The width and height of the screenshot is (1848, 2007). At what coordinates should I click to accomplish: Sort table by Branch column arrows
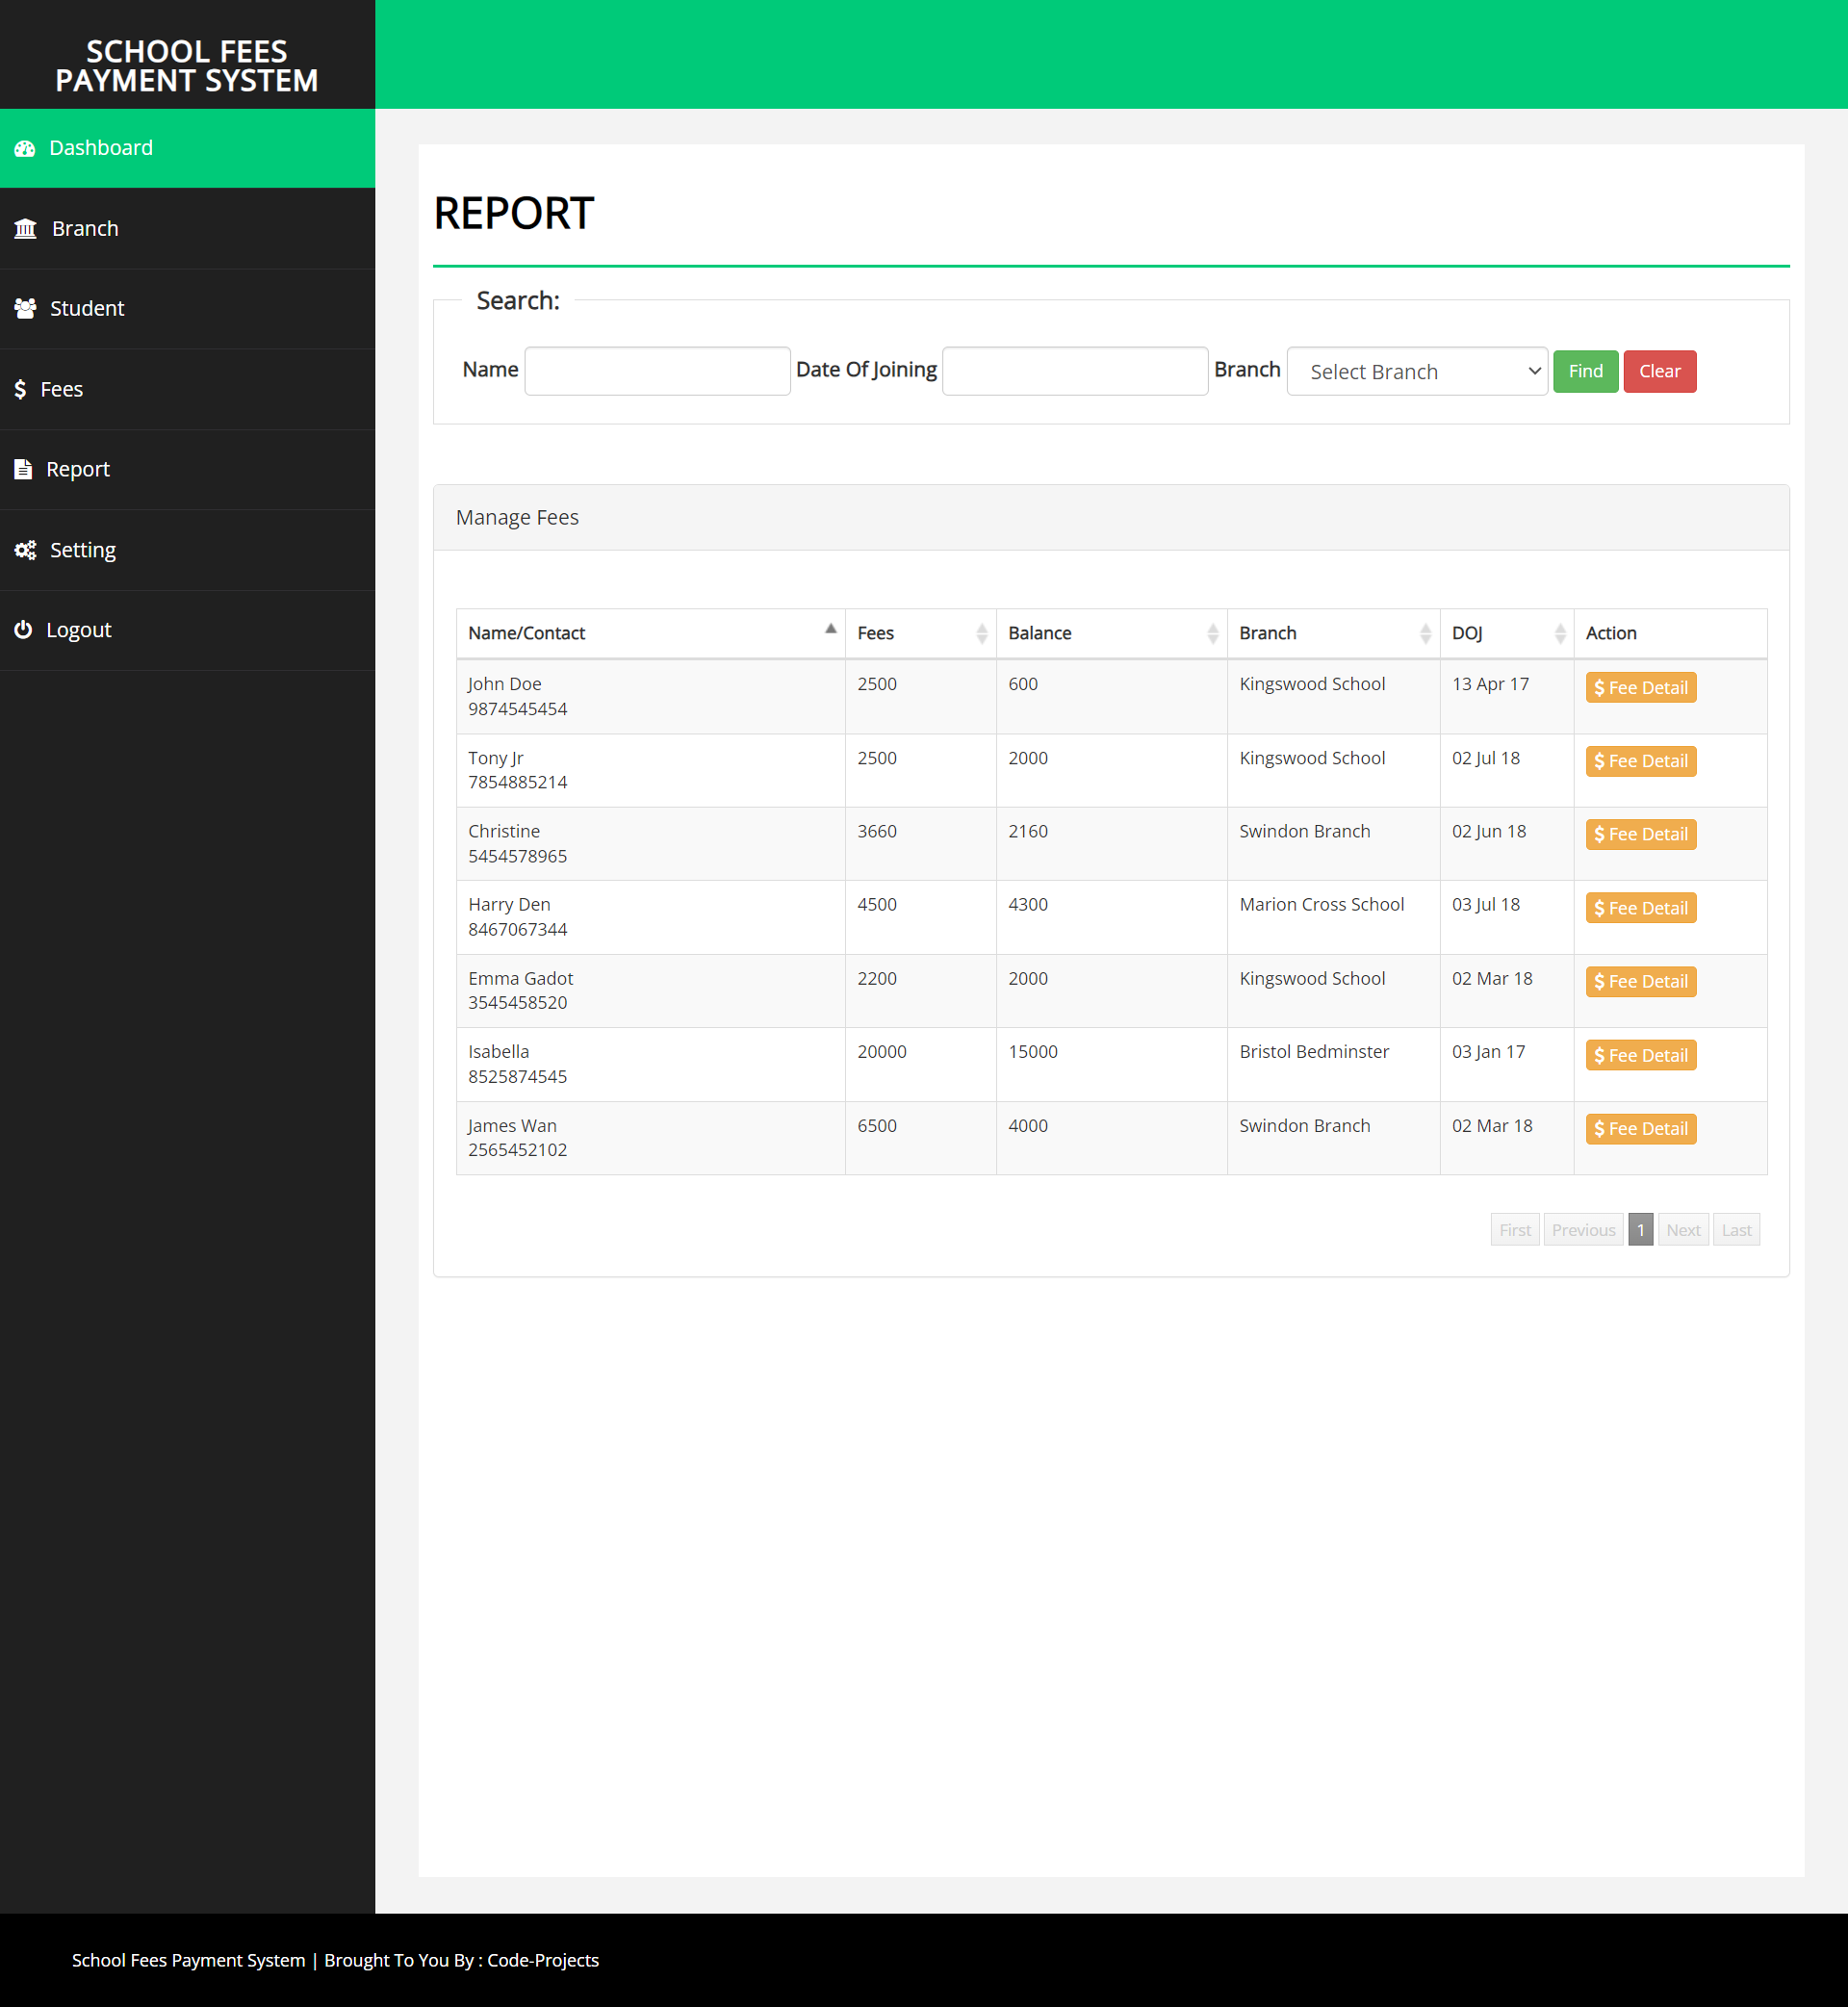point(1425,633)
